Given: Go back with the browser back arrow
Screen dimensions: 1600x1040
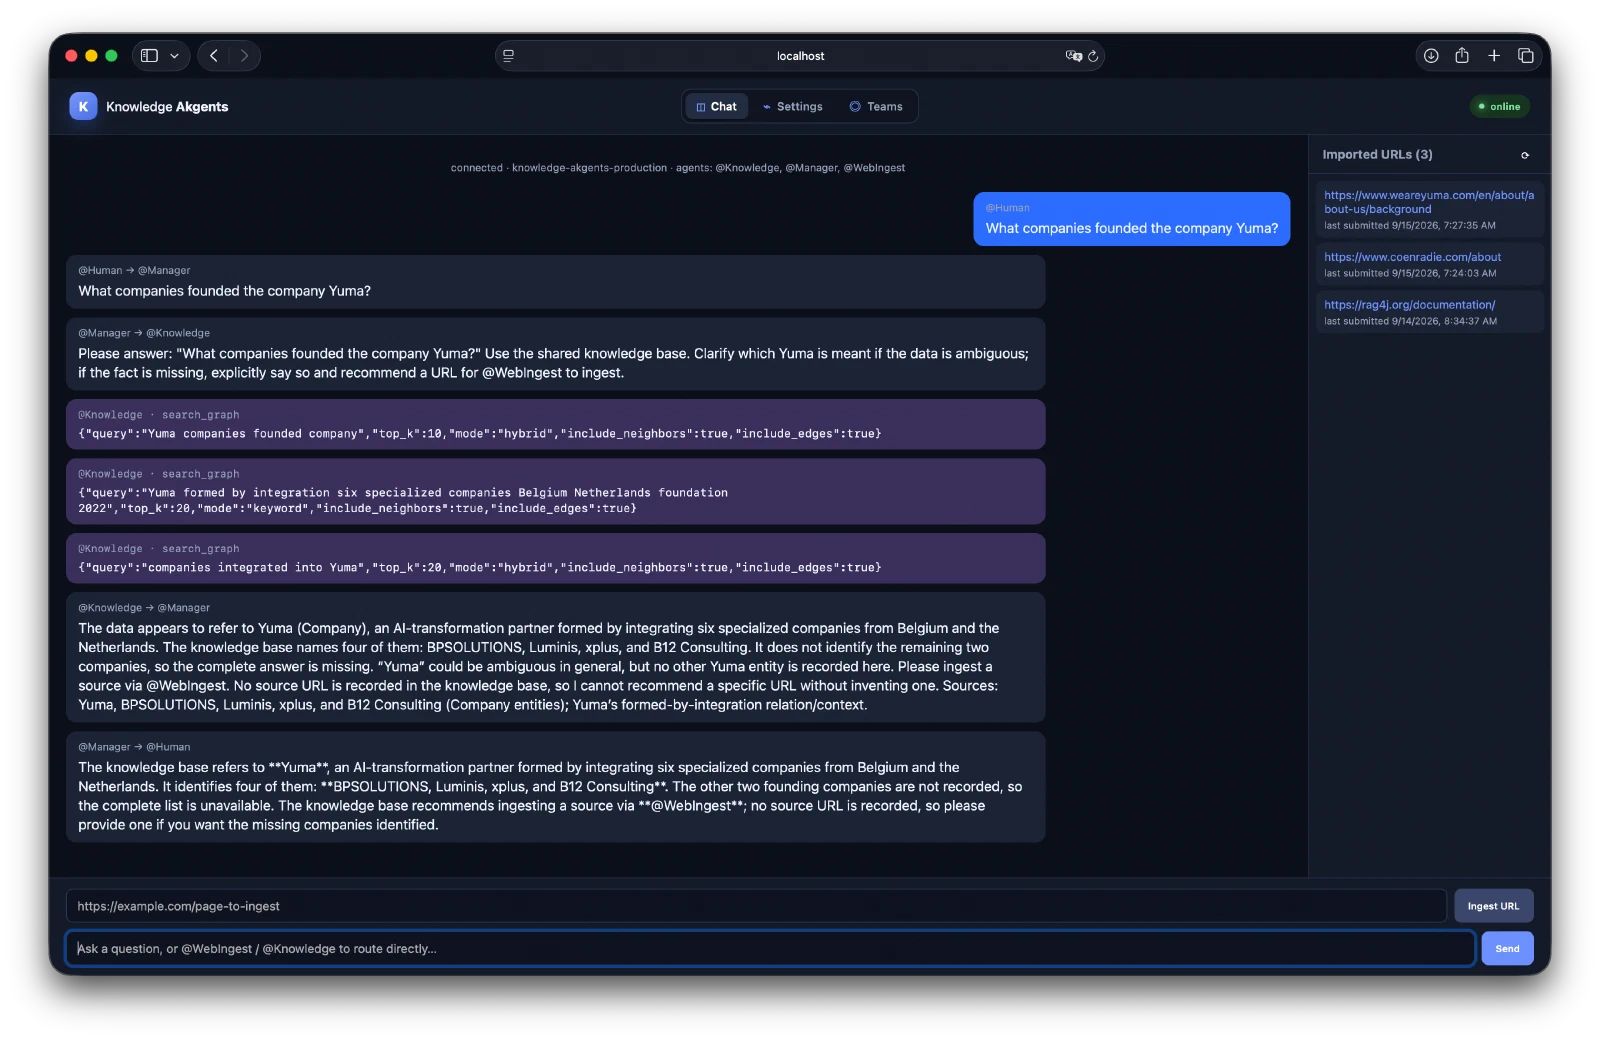Looking at the screenshot, I should tap(214, 56).
